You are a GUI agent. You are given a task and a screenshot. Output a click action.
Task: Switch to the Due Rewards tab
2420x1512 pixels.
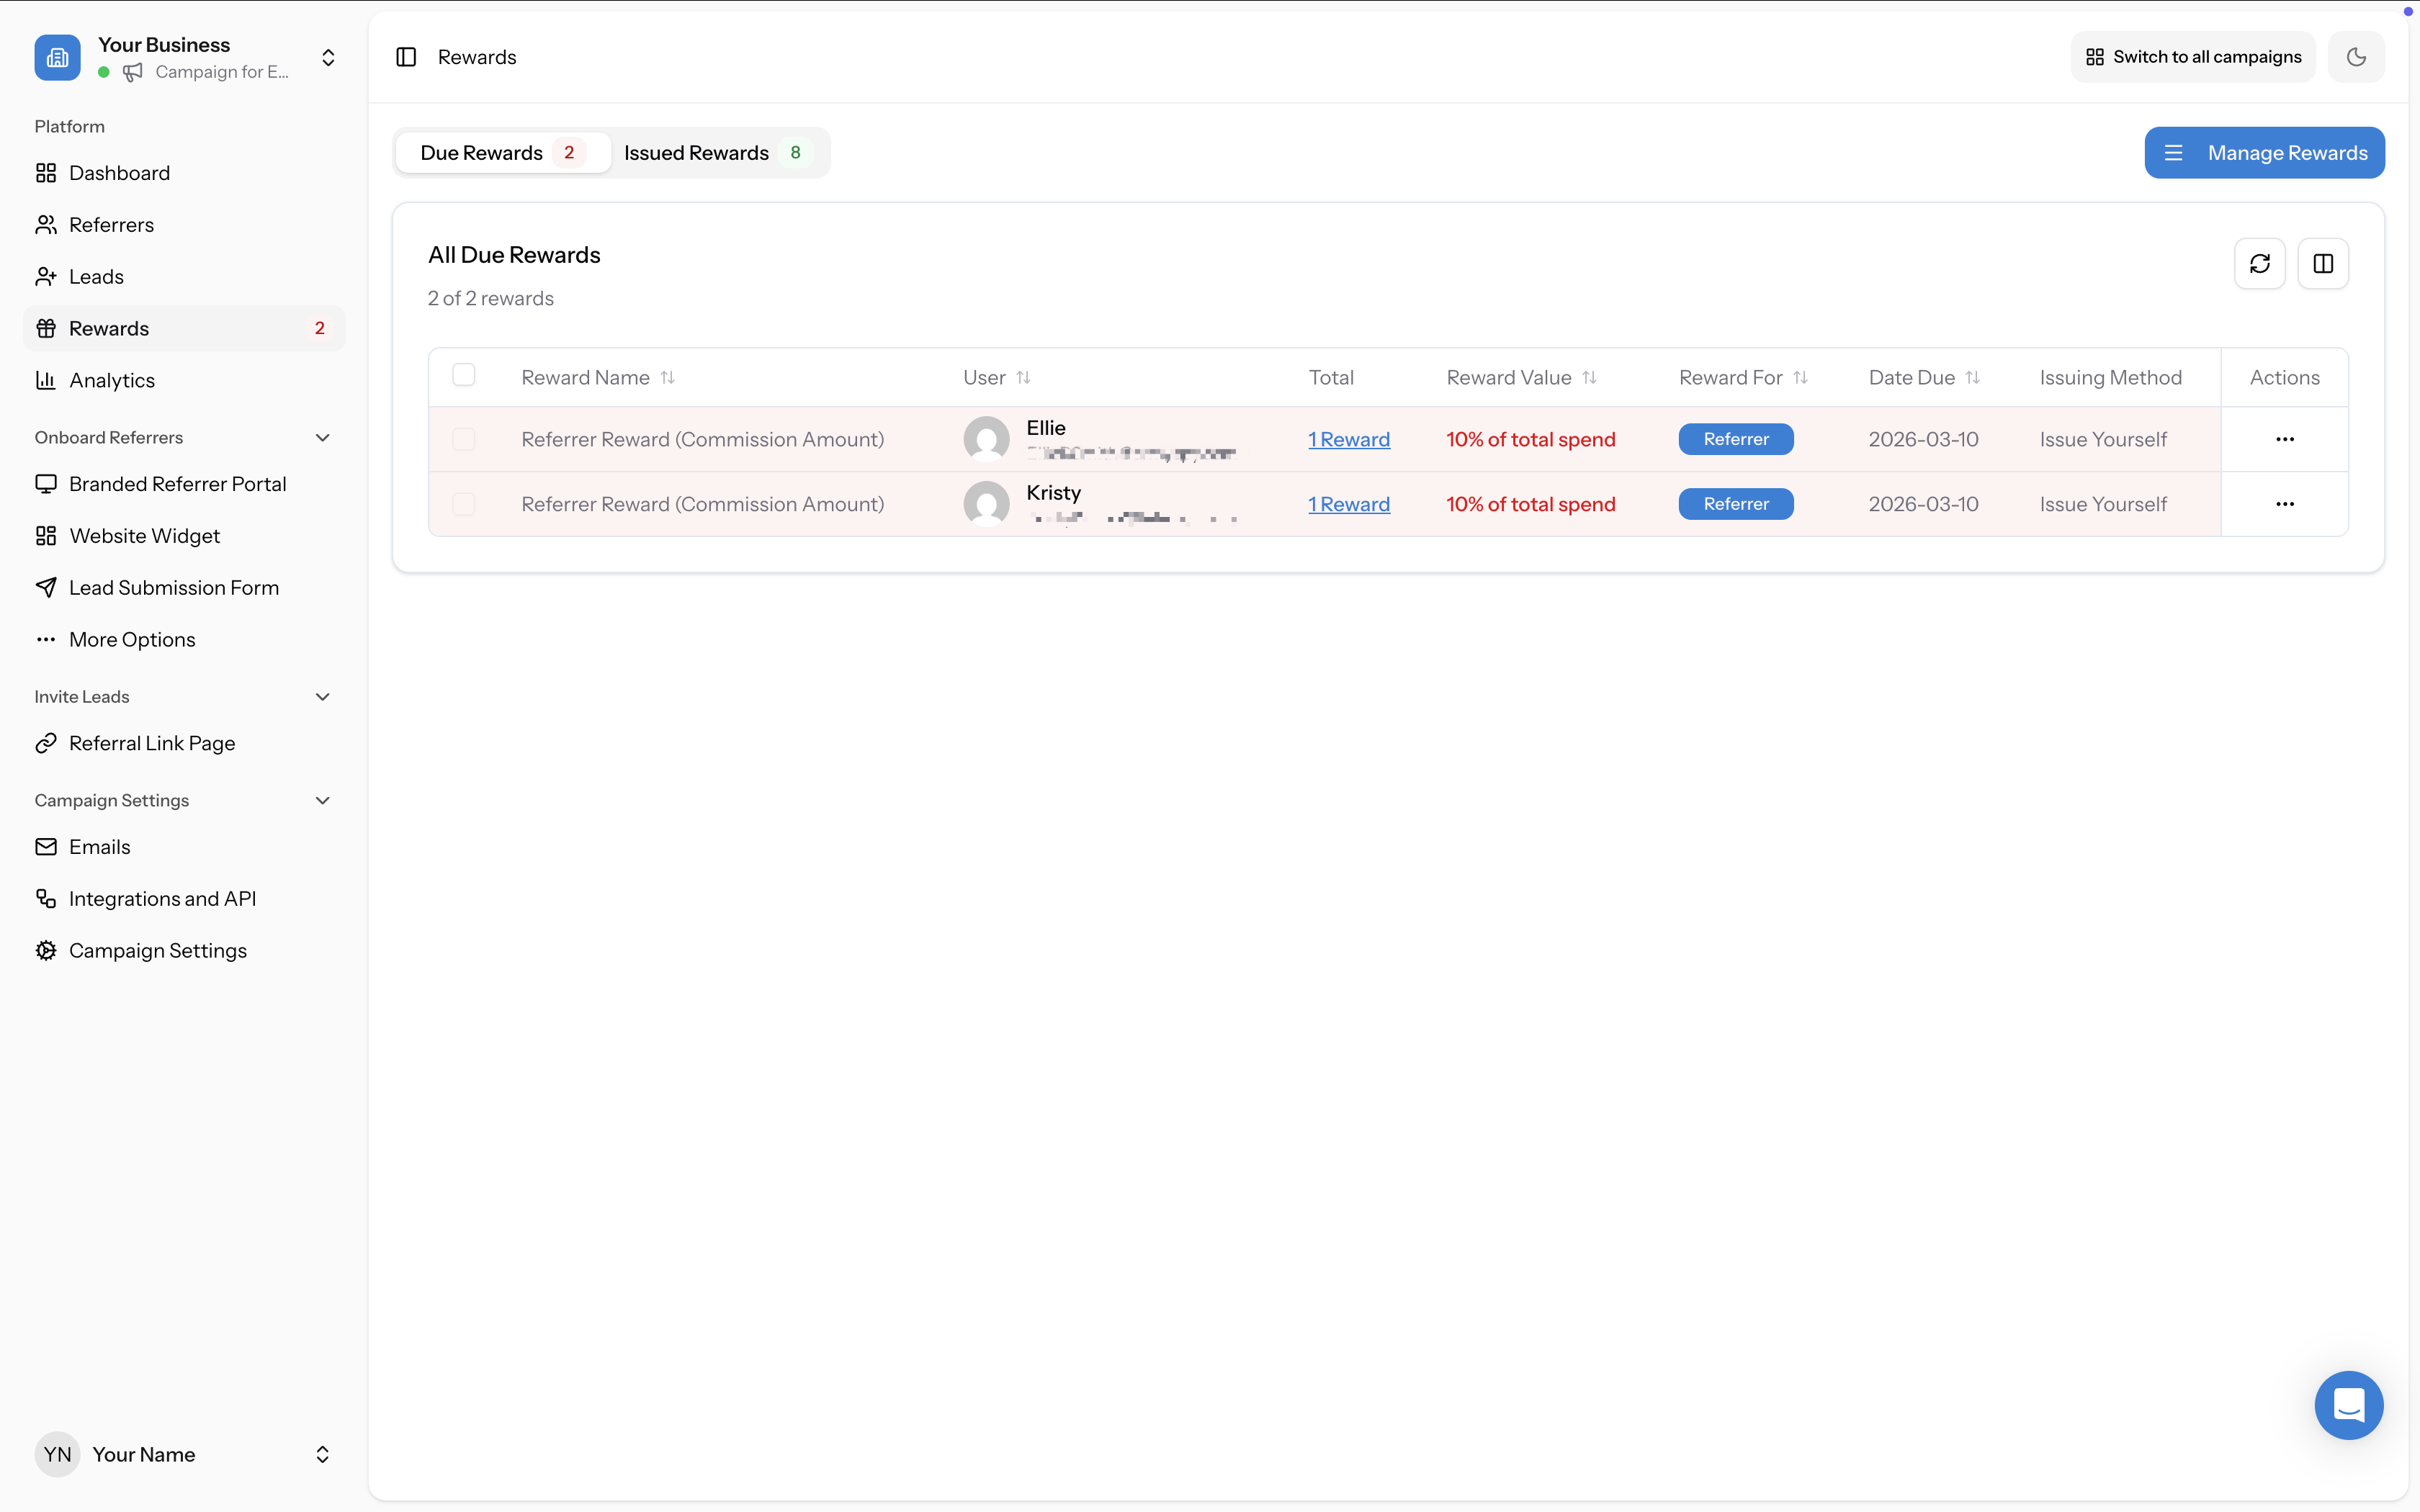[x=481, y=152]
